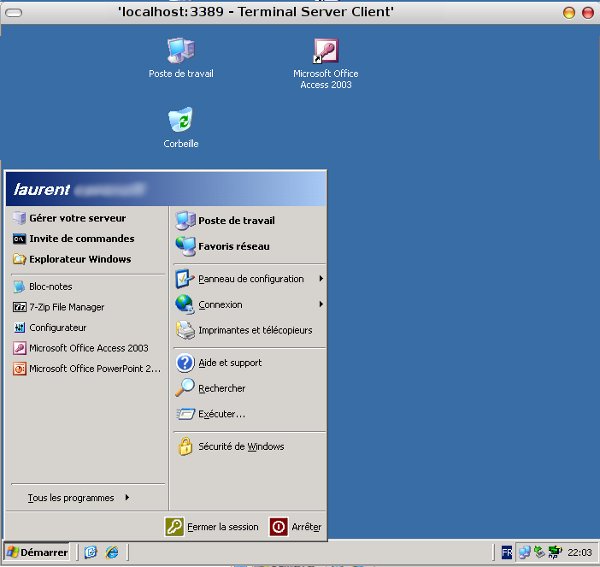Click show desktop quick launch icon

(91, 552)
